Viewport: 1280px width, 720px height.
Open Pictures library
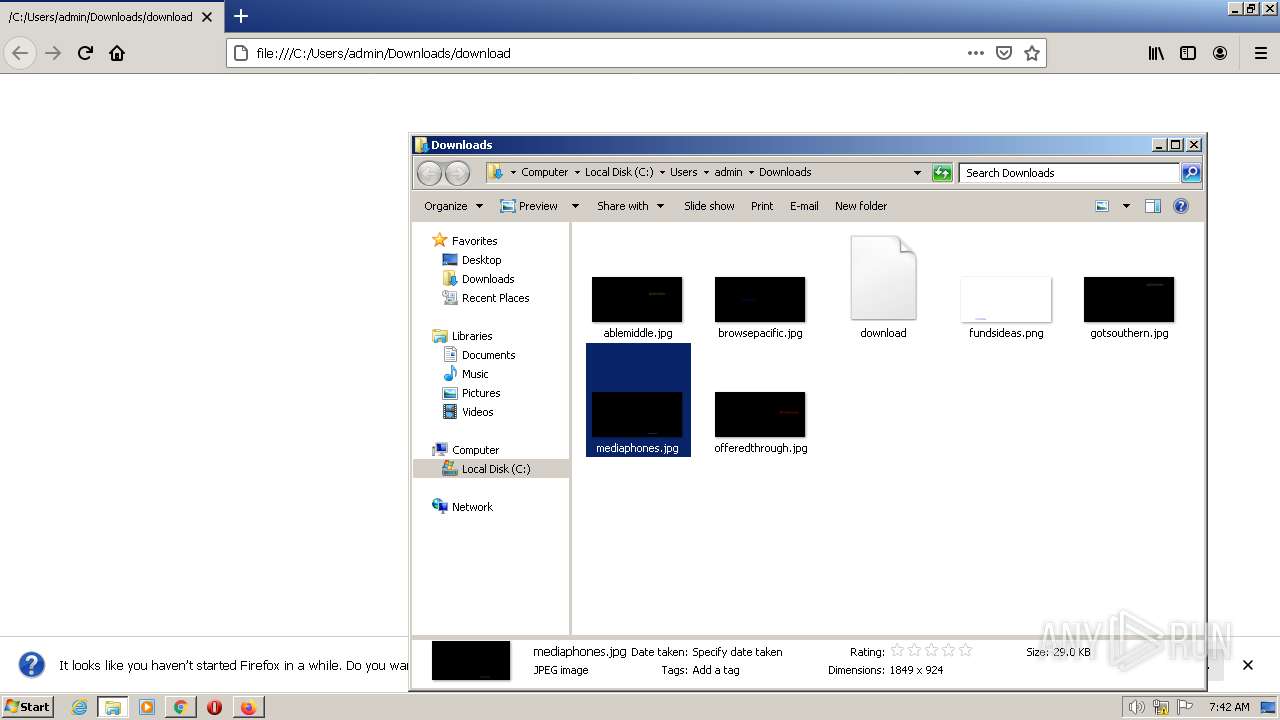(x=480, y=393)
